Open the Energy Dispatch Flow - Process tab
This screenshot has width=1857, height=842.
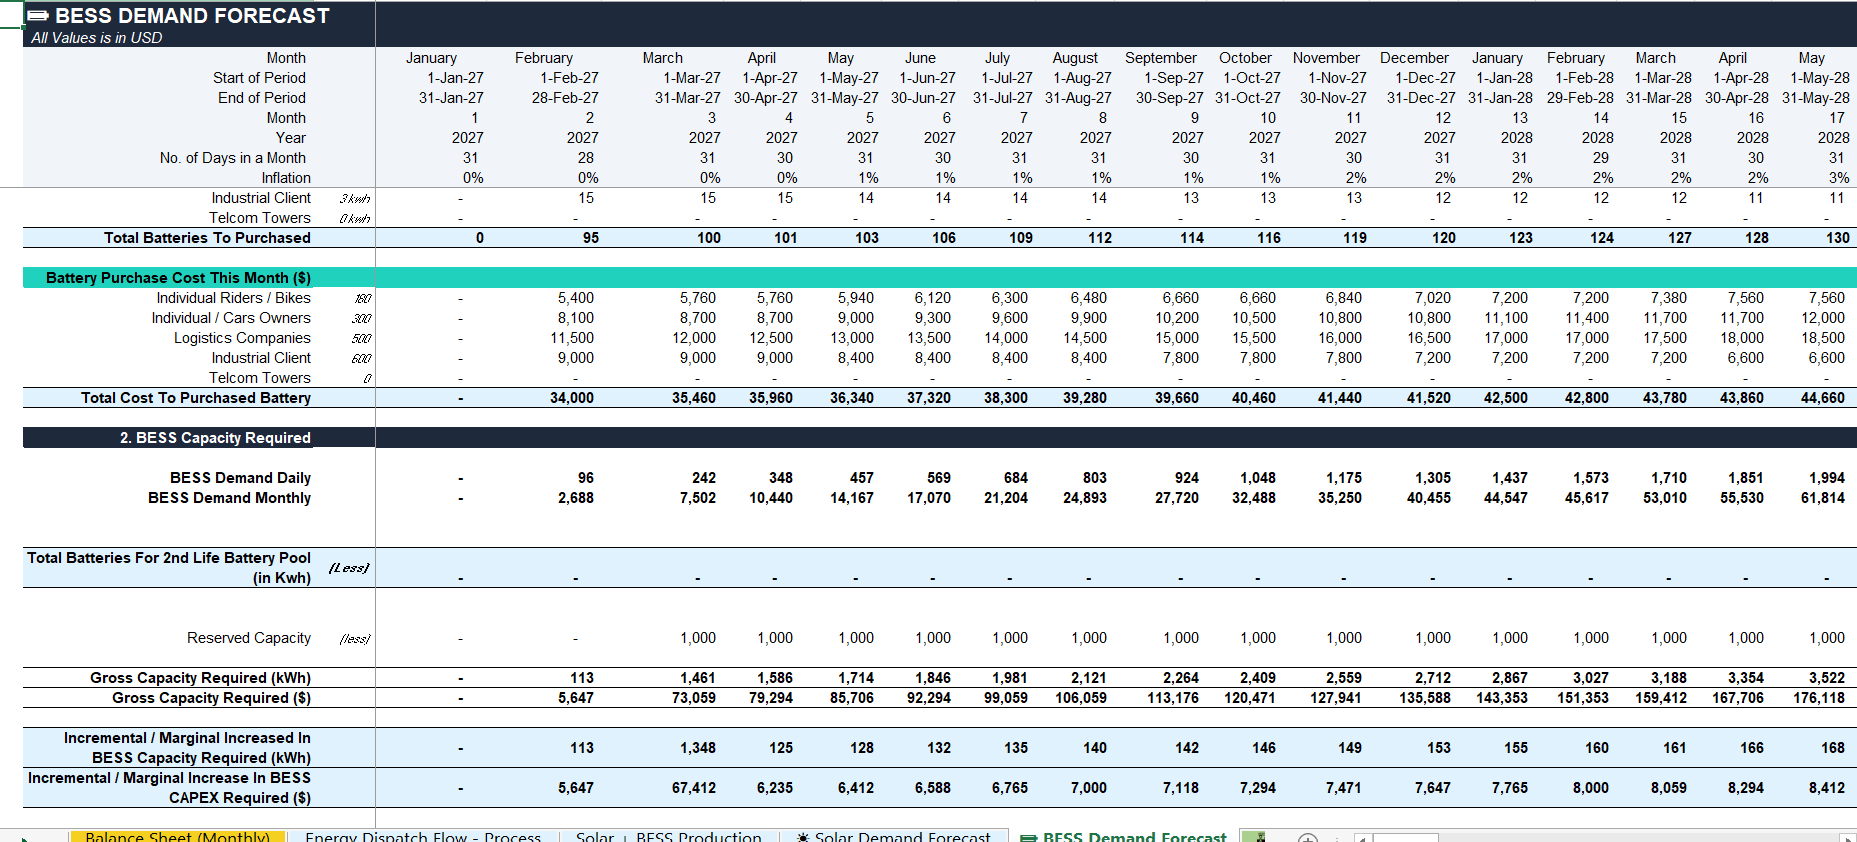[423, 837]
